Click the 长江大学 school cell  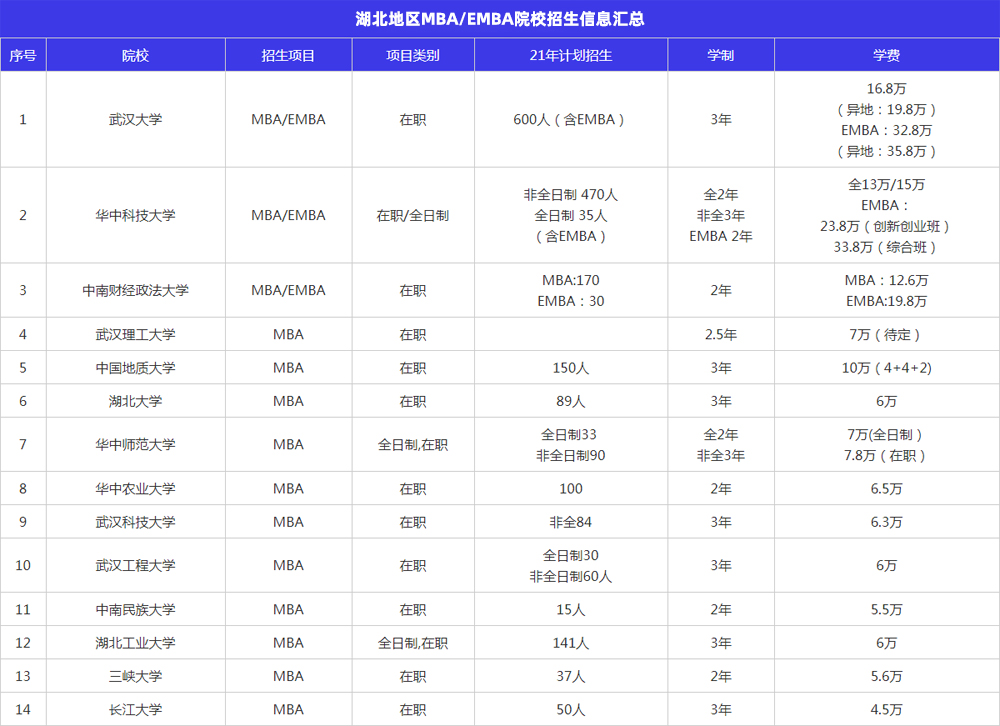(x=135, y=710)
